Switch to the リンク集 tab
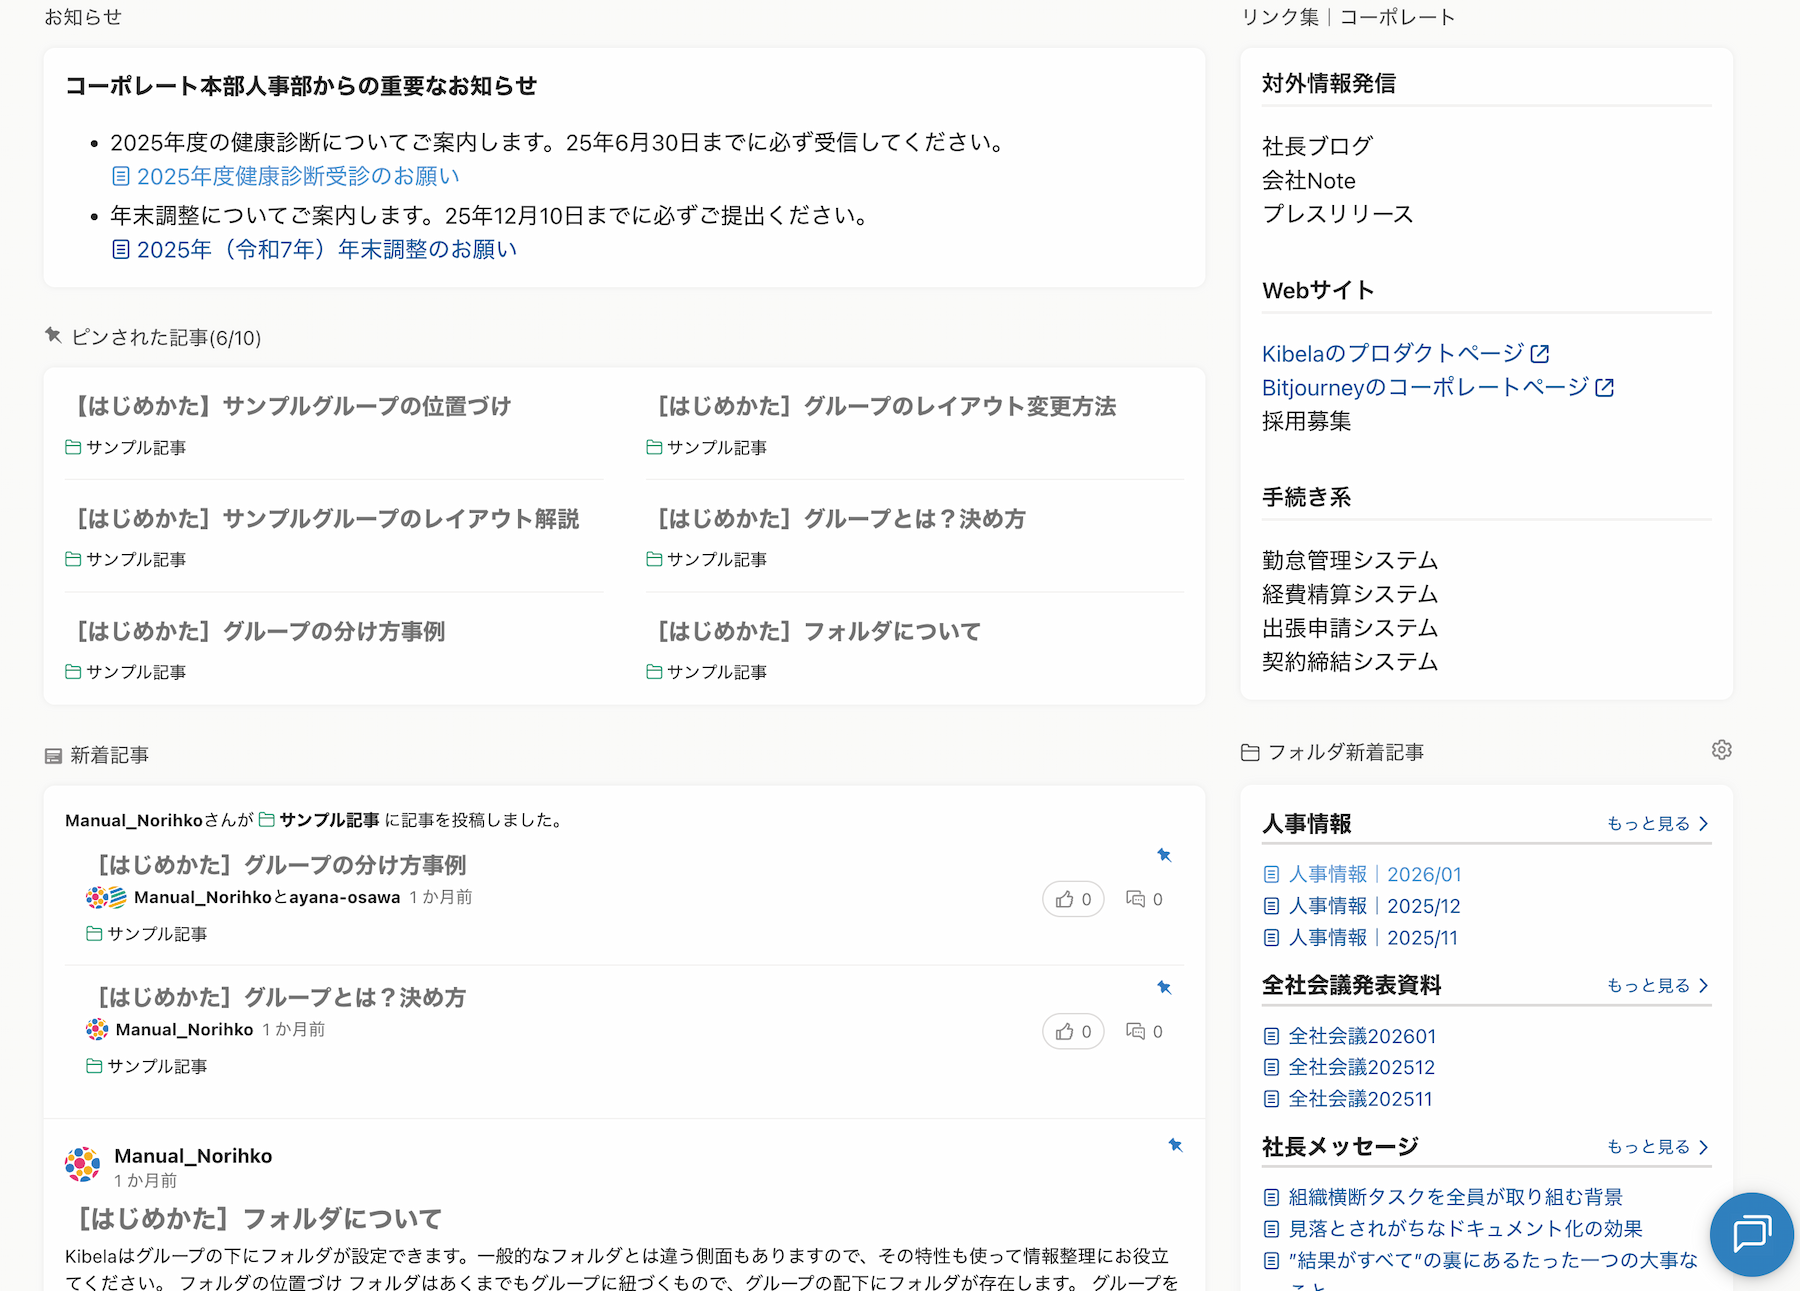This screenshot has width=1800, height=1291. coord(1279,16)
